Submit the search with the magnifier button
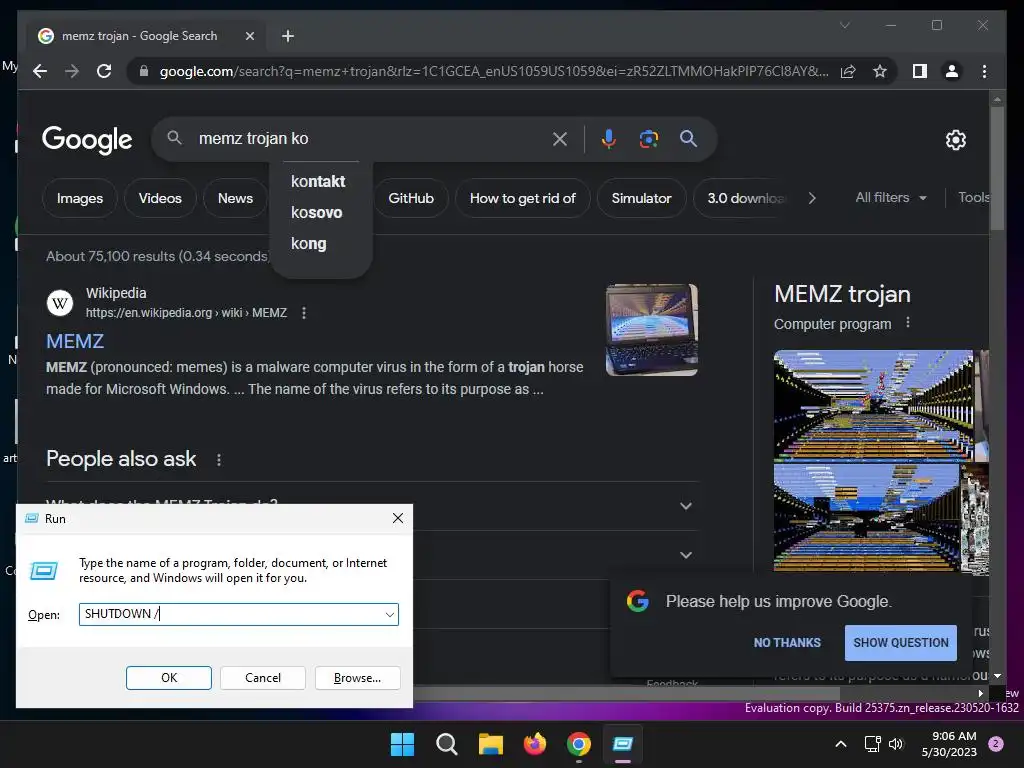Image resolution: width=1024 pixels, height=768 pixels. click(x=688, y=138)
